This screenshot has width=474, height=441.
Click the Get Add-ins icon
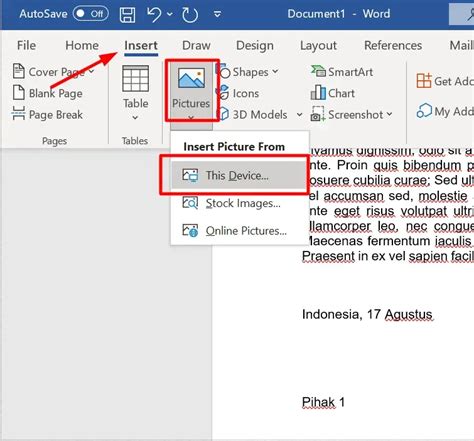424,81
